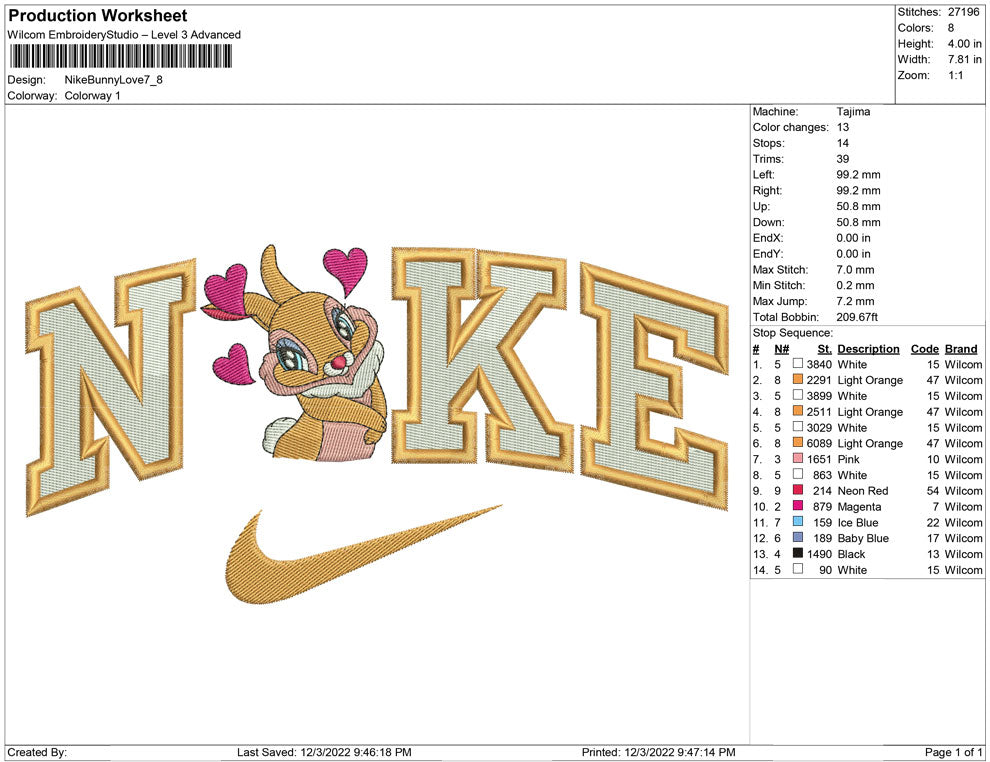
Task: Click the Max Jump value '7.2 mm'
Action: 856,301
